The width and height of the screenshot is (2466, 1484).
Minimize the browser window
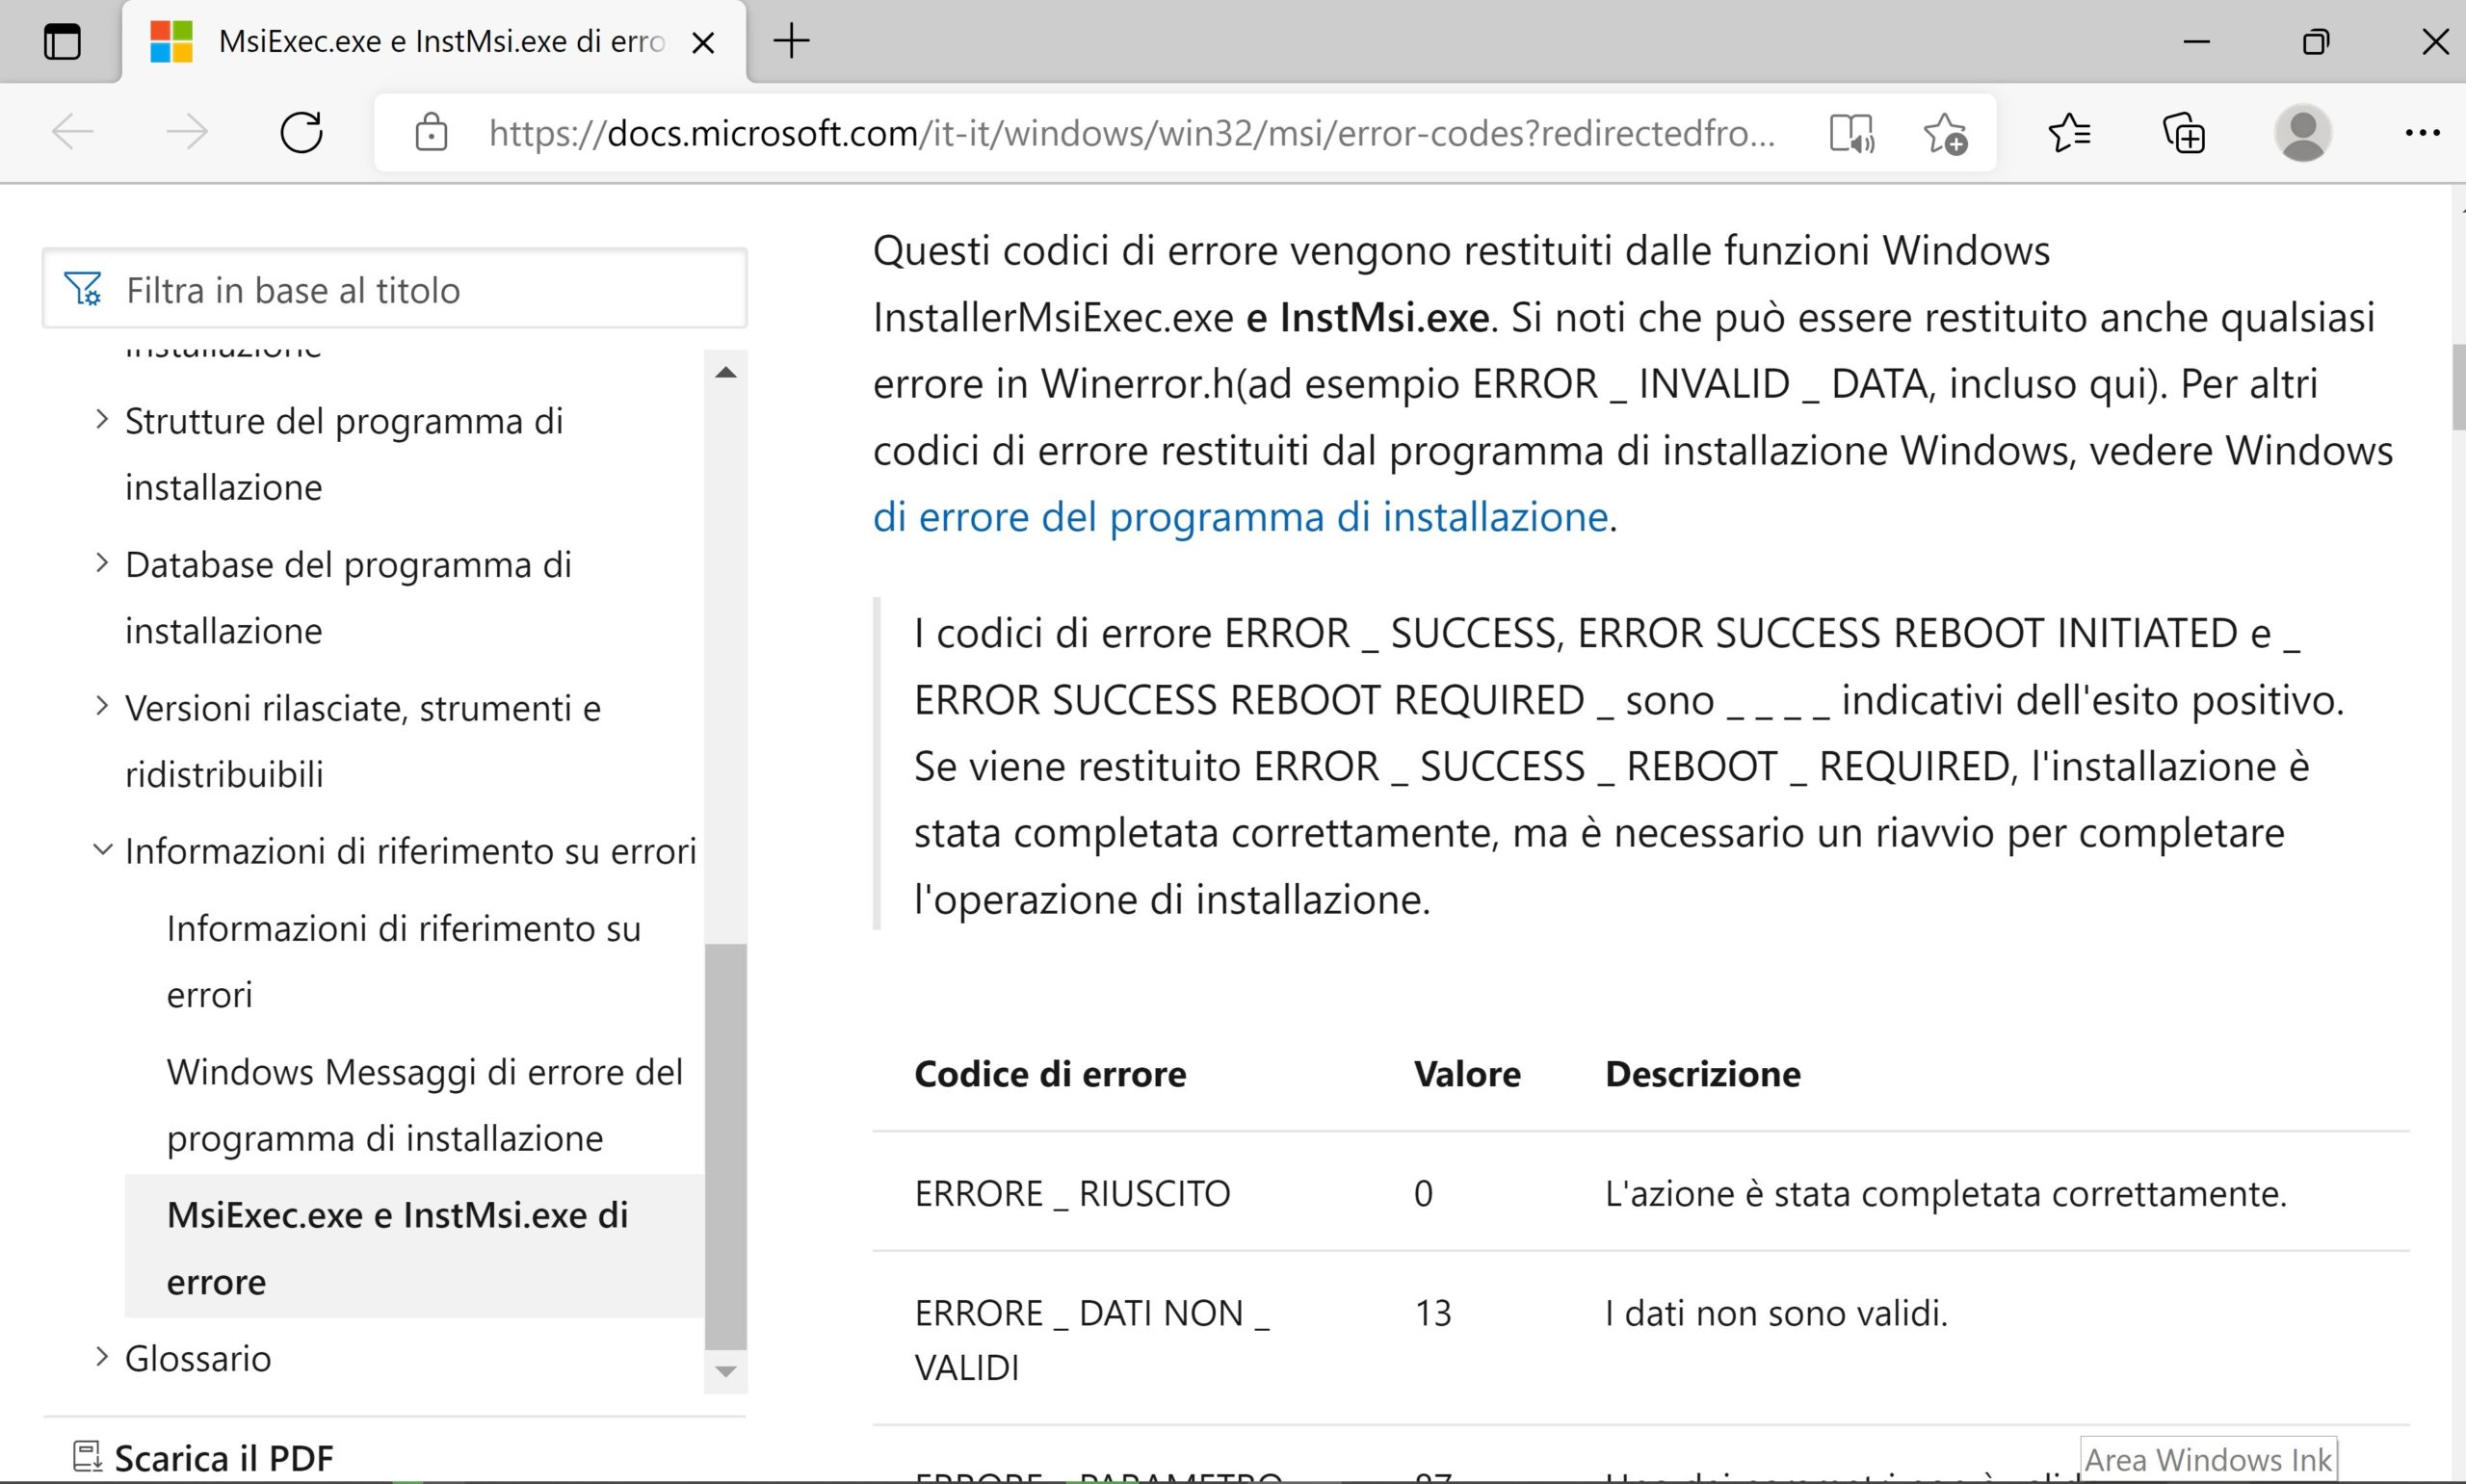2196,41
